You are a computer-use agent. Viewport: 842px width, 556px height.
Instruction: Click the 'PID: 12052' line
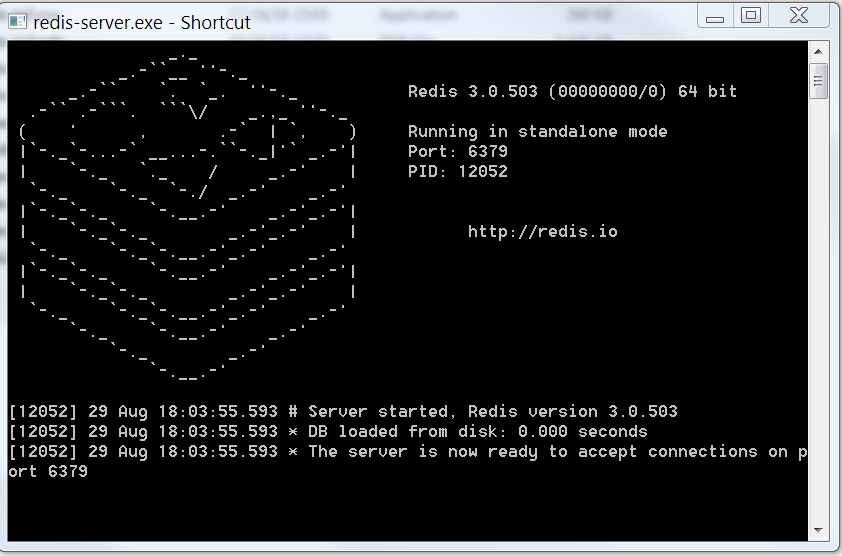coord(458,171)
